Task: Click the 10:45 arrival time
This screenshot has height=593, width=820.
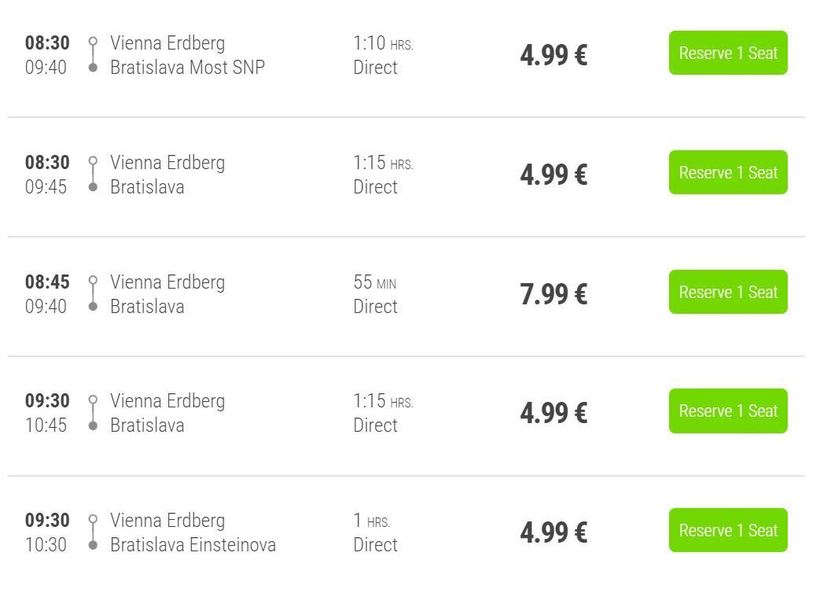Action: (x=46, y=425)
